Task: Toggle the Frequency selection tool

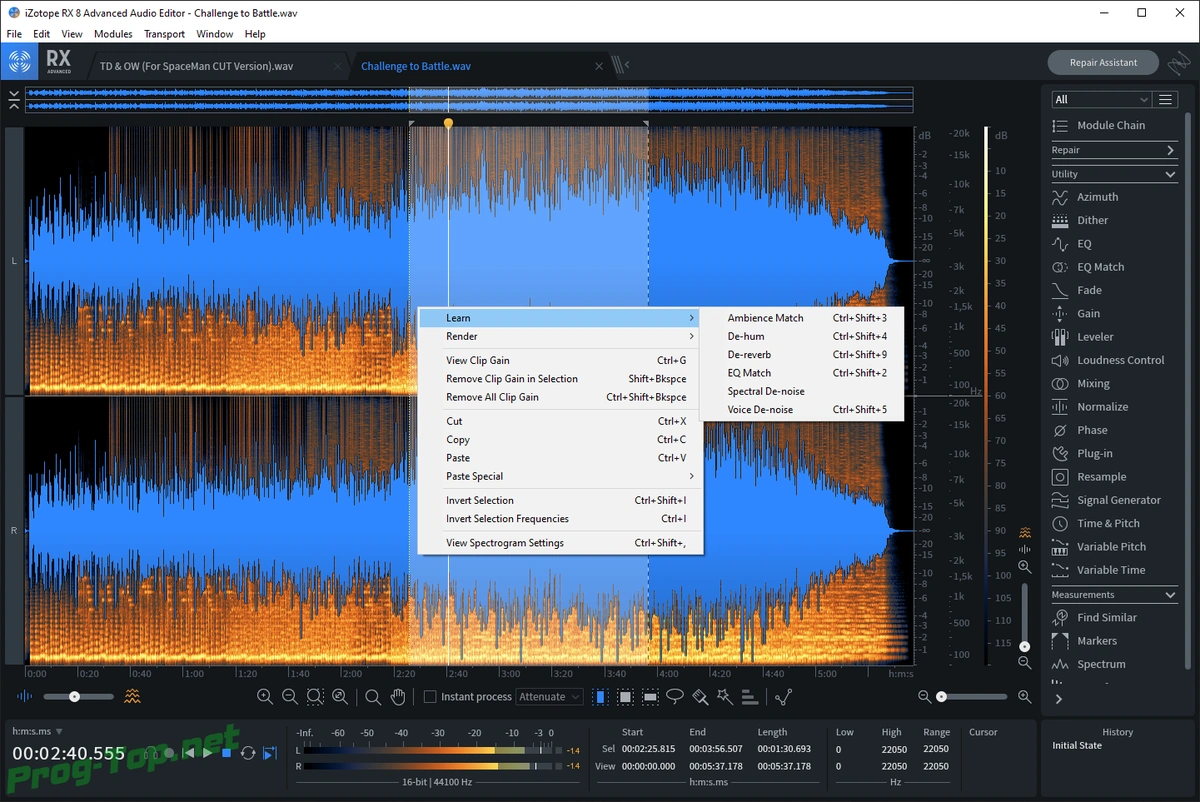Action: click(x=650, y=697)
